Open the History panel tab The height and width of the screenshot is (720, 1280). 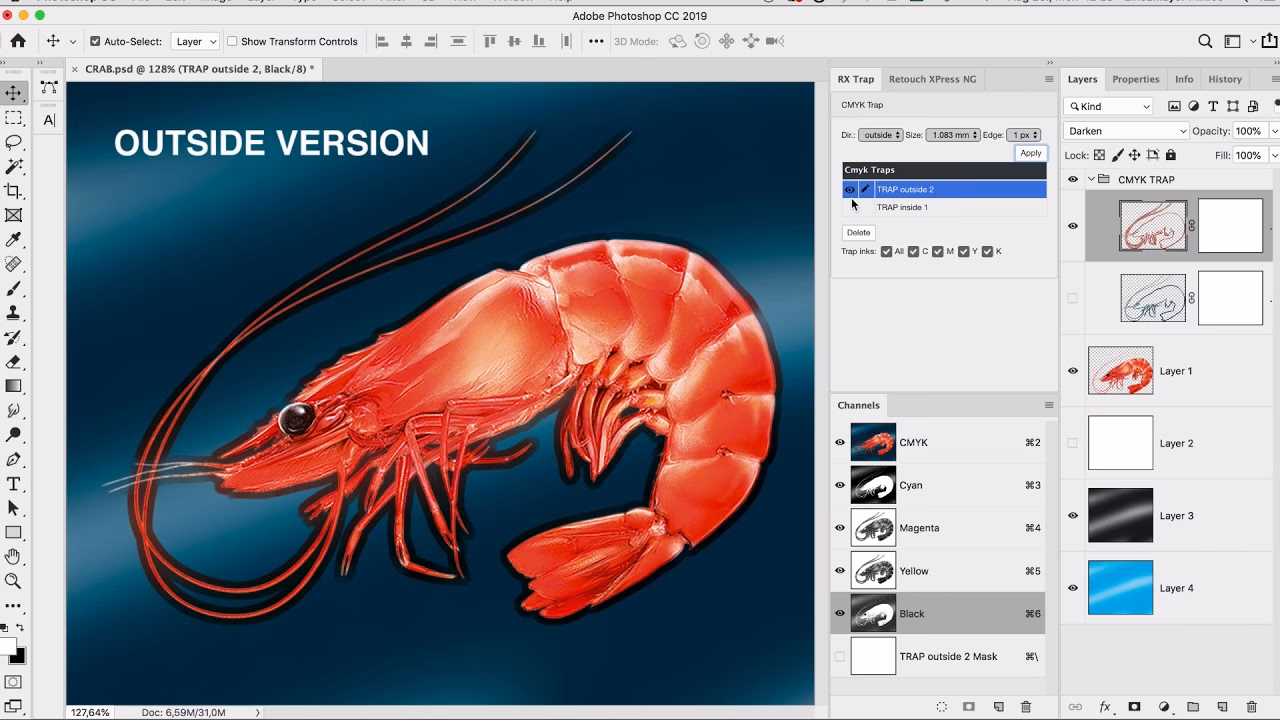pos(1225,79)
